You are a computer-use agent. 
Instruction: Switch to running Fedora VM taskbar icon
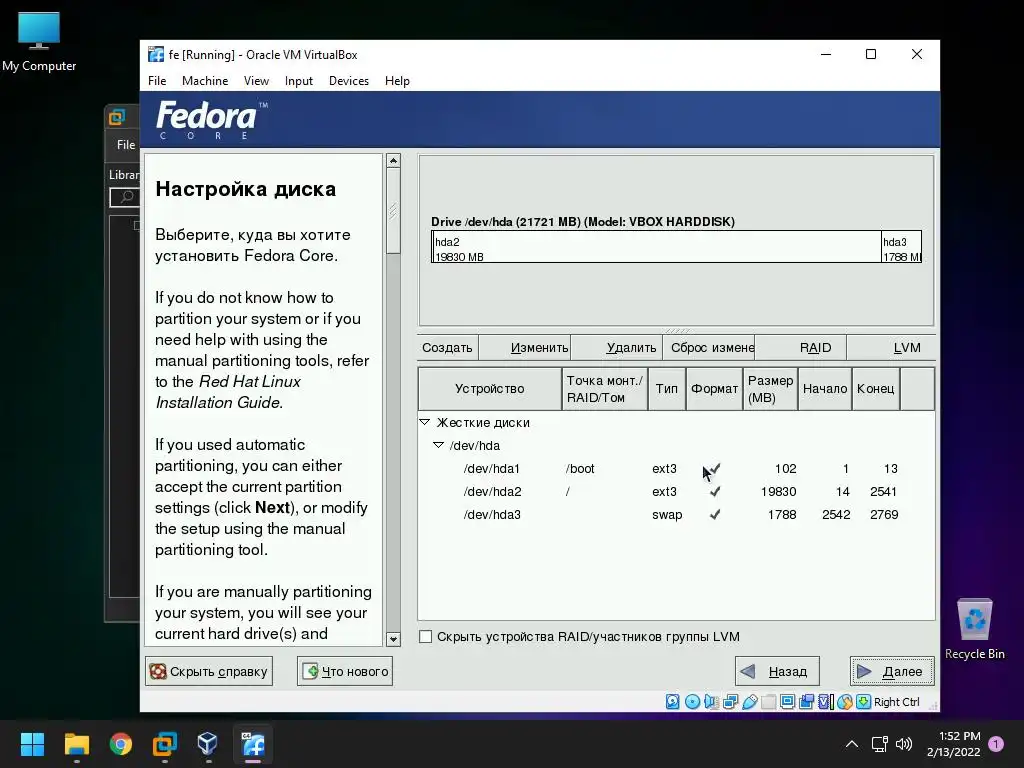[253, 744]
